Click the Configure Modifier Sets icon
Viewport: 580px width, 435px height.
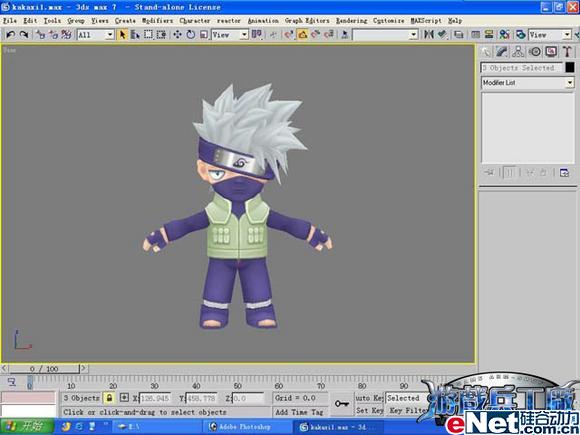pos(564,173)
